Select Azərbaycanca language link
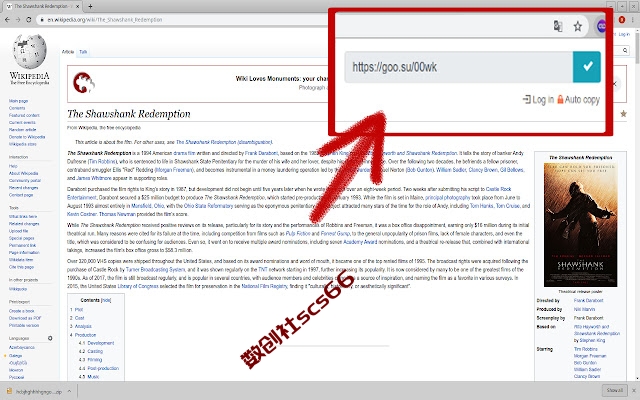The height and width of the screenshot is (400, 640). click(22, 347)
